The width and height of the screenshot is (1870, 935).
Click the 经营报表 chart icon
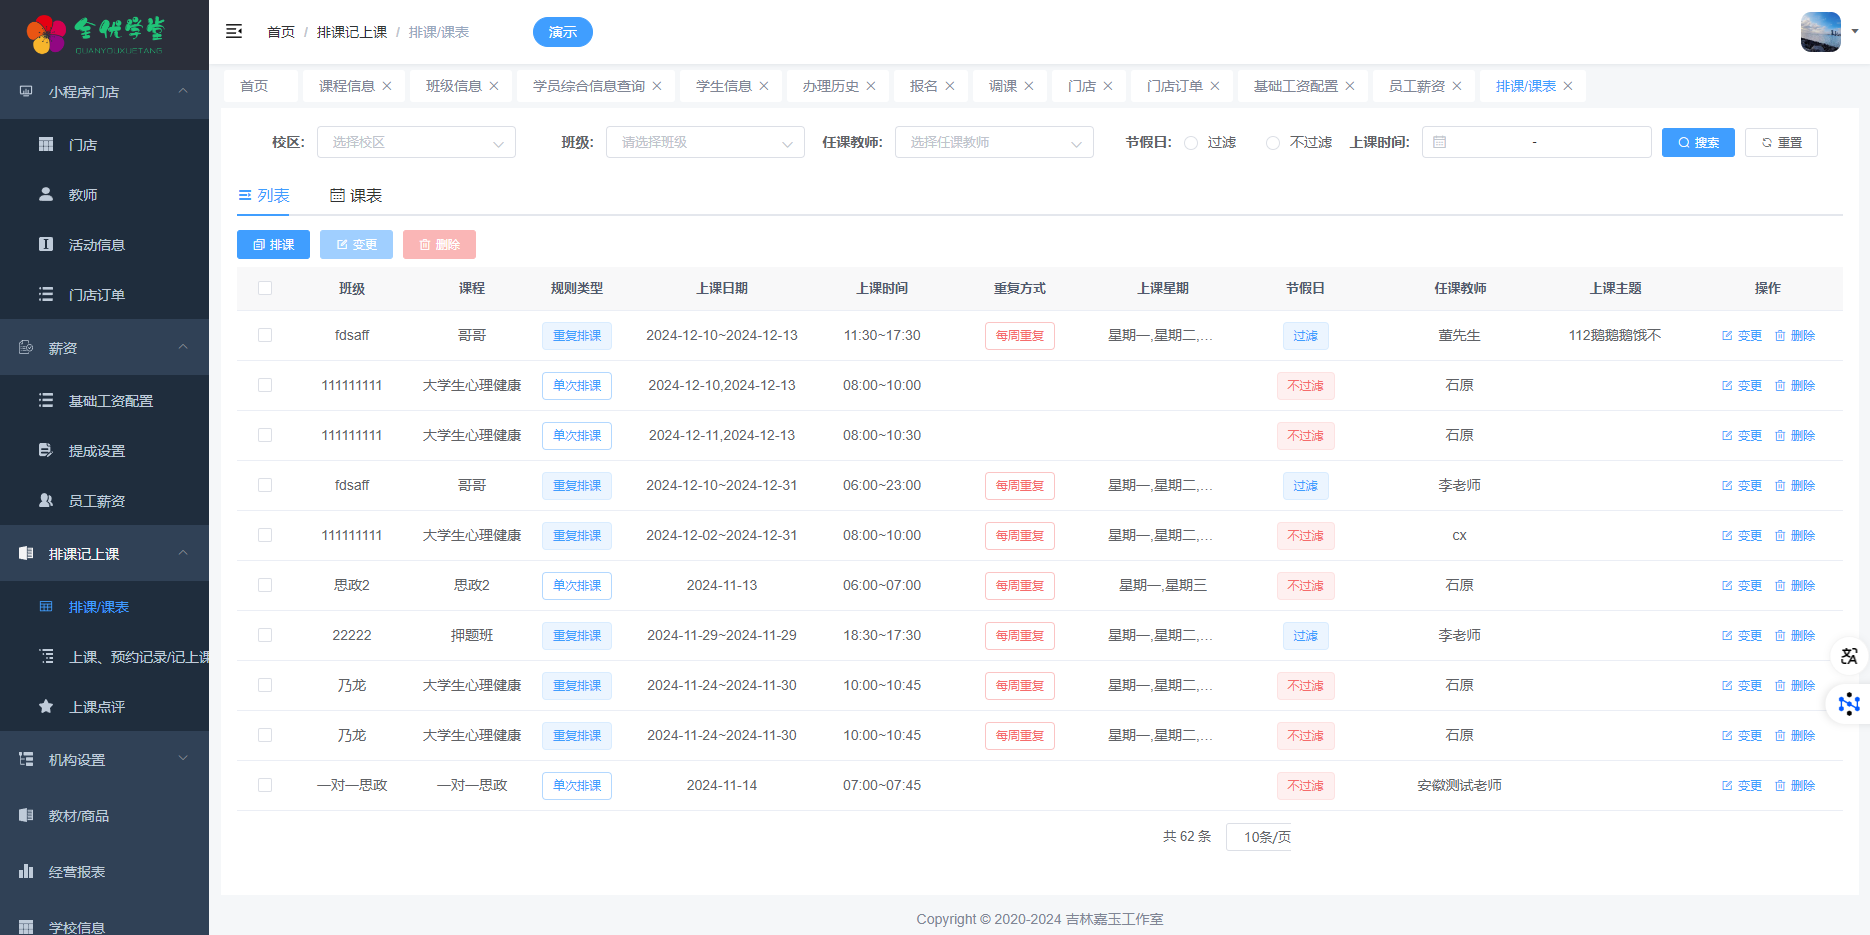(x=27, y=872)
